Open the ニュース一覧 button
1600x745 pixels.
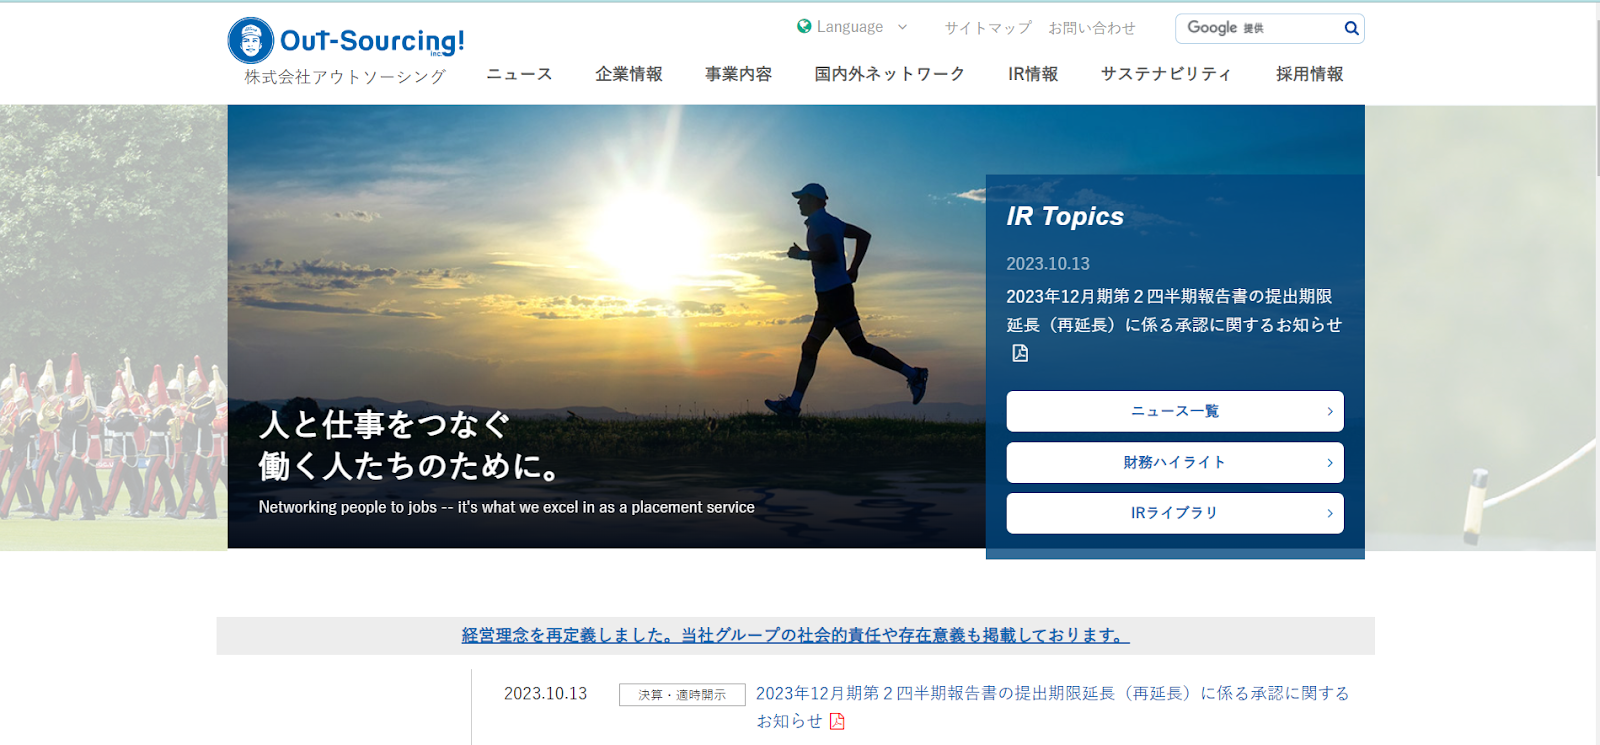(1175, 411)
